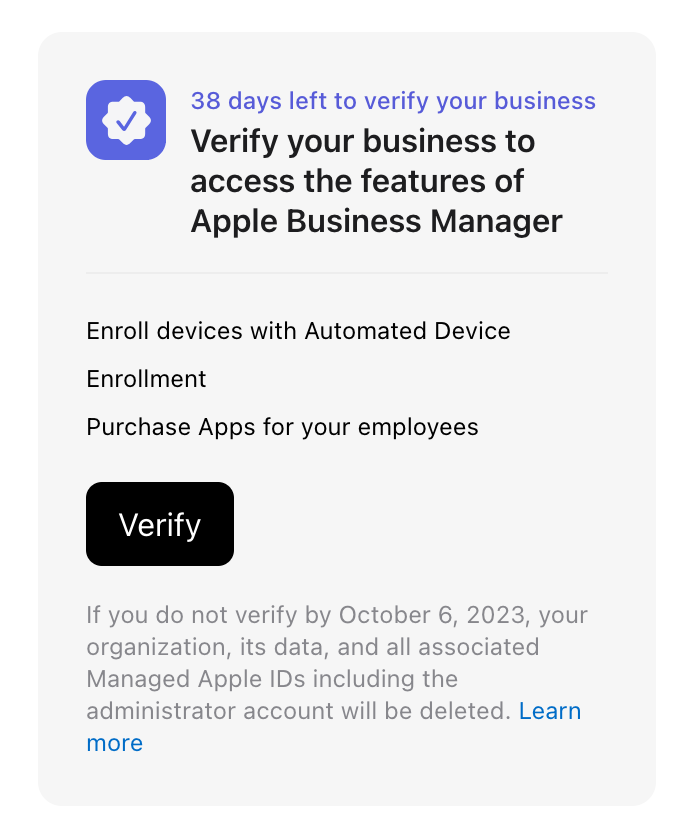Click 'Purchase Apps for your employees' text
Image resolution: width=686 pixels, height=836 pixels.
point(282,427)
